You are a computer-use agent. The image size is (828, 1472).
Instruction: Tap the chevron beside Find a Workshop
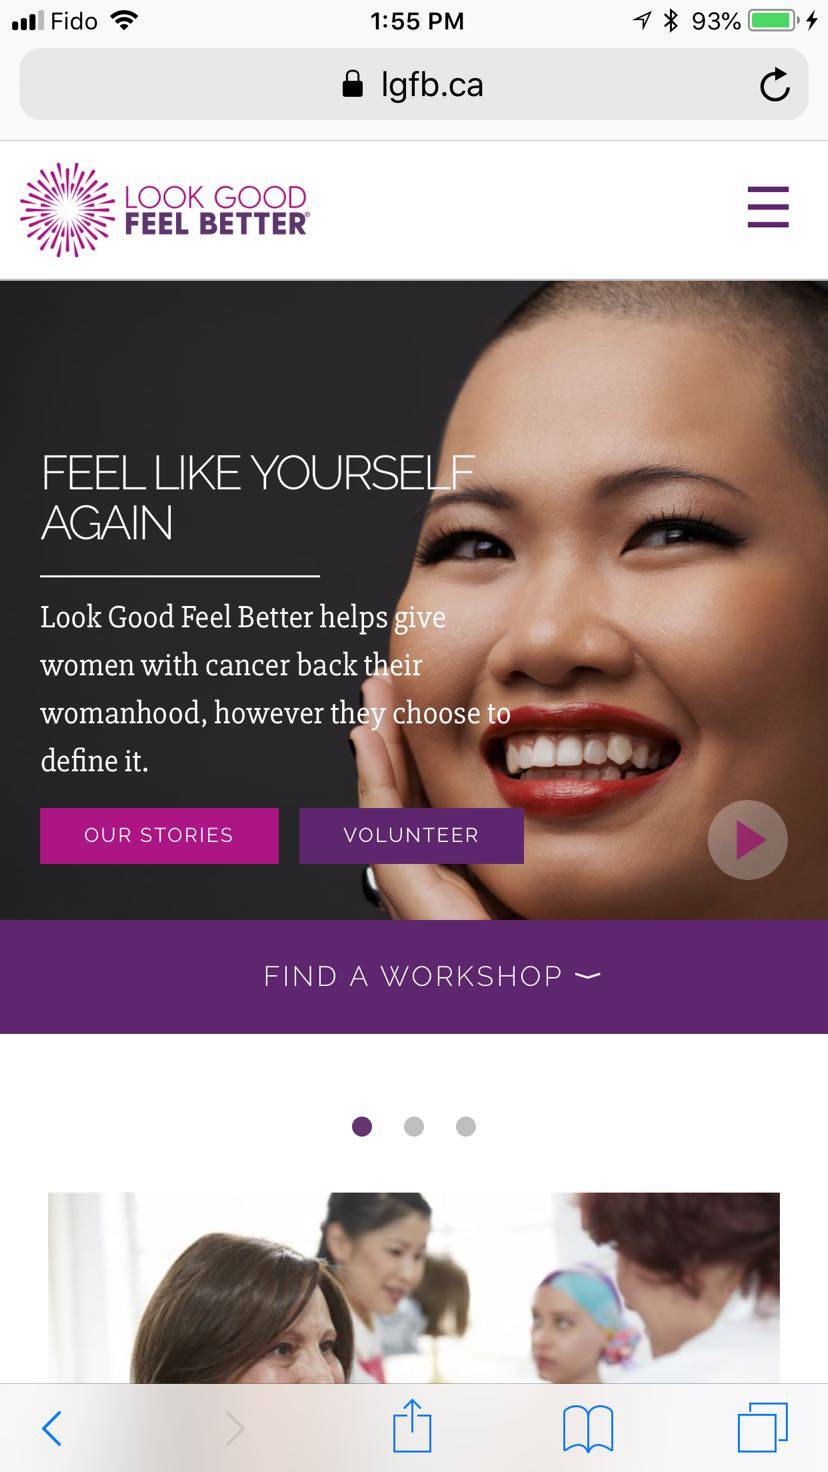click(588, 976)
